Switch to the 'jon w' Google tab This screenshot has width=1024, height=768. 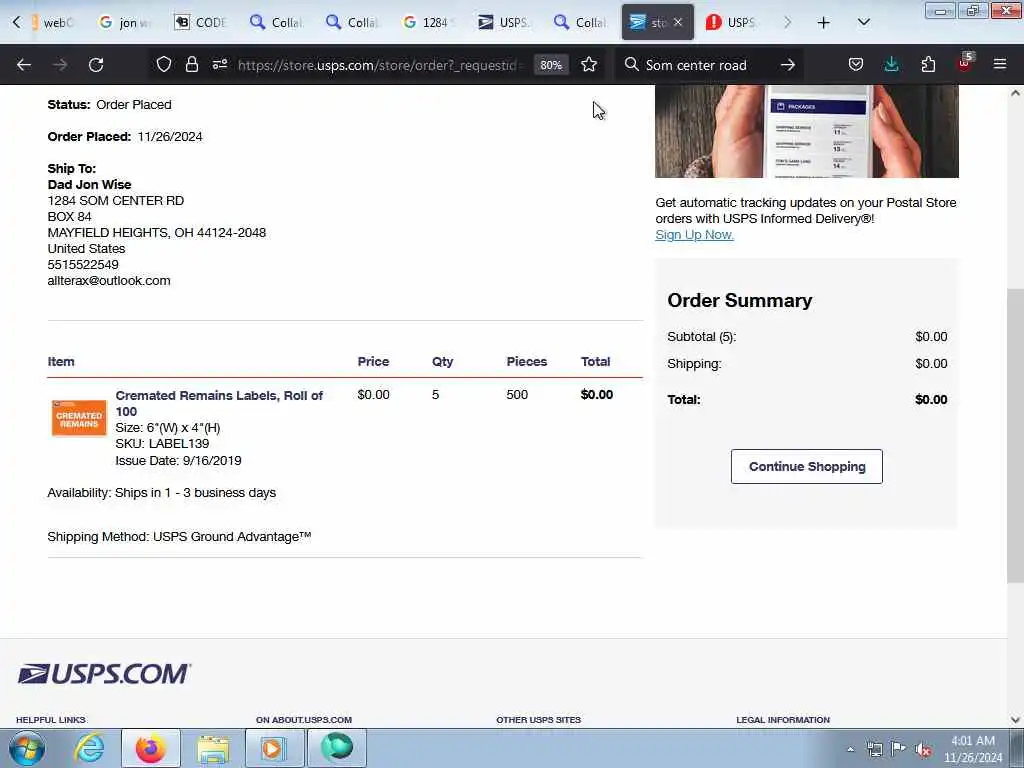pyautogui.click(x=125, y=22)
